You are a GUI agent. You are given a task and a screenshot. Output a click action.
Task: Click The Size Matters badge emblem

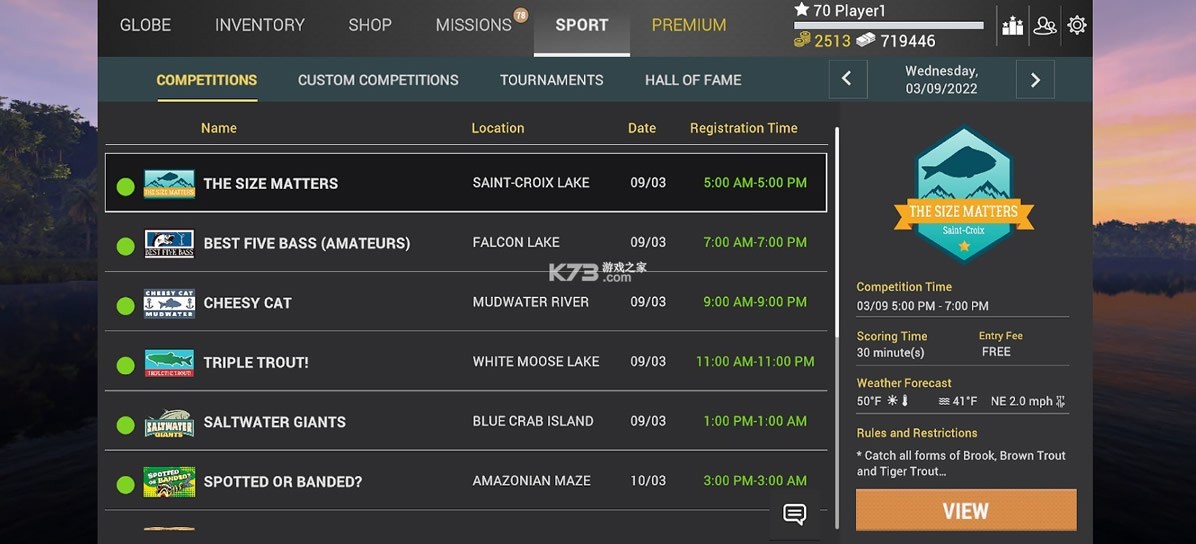point(964,195)
